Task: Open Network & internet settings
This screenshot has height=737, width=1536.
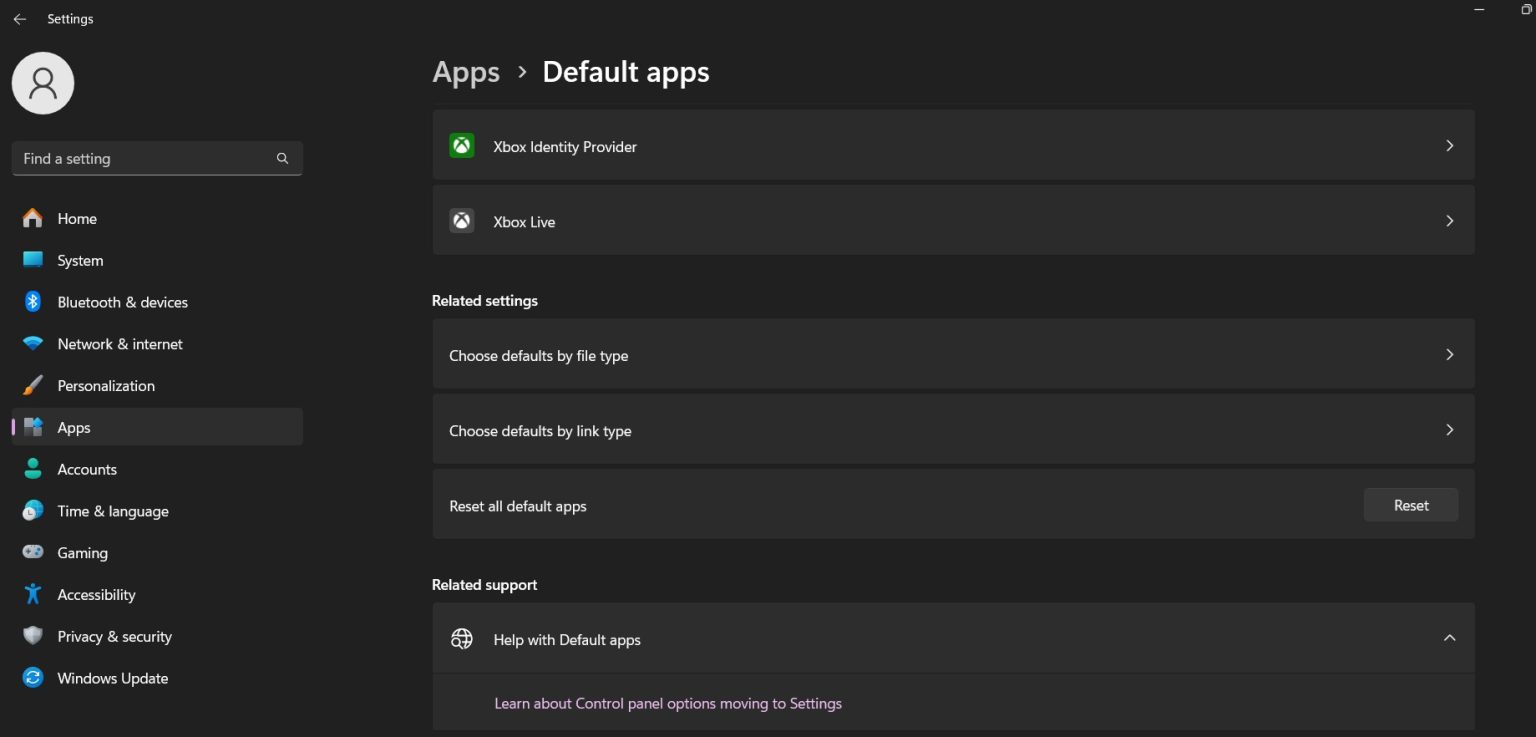Action: (119, 344)
